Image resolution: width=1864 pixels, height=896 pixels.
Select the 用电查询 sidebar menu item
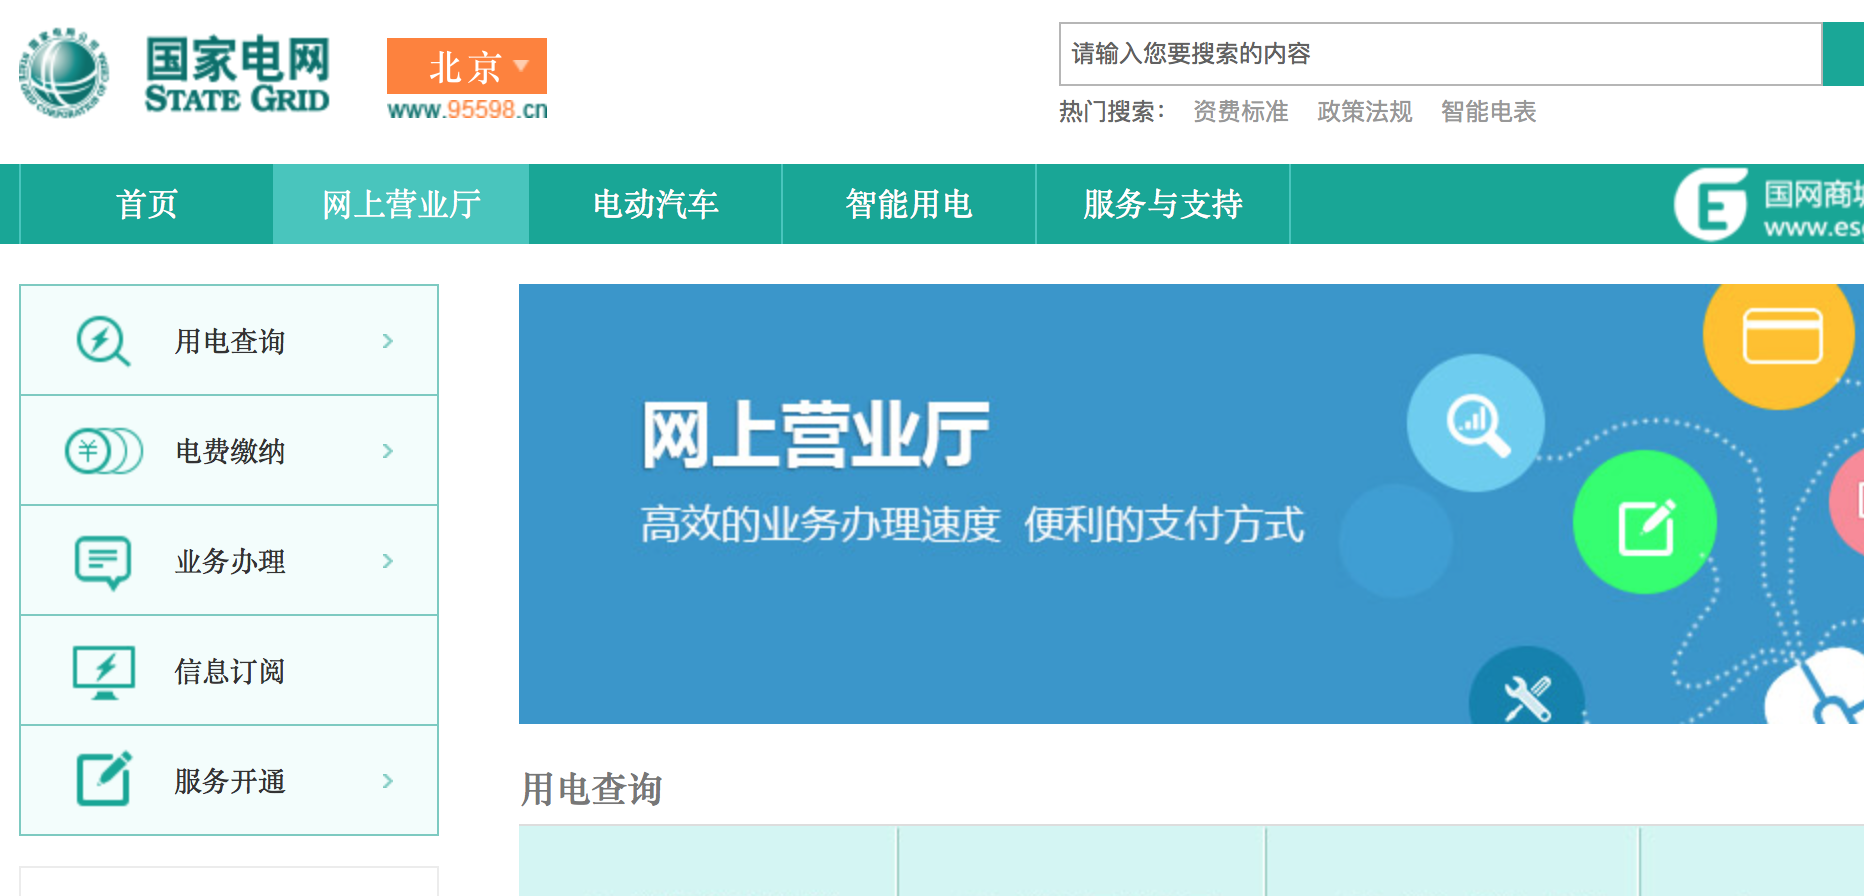tap(229, 340)
